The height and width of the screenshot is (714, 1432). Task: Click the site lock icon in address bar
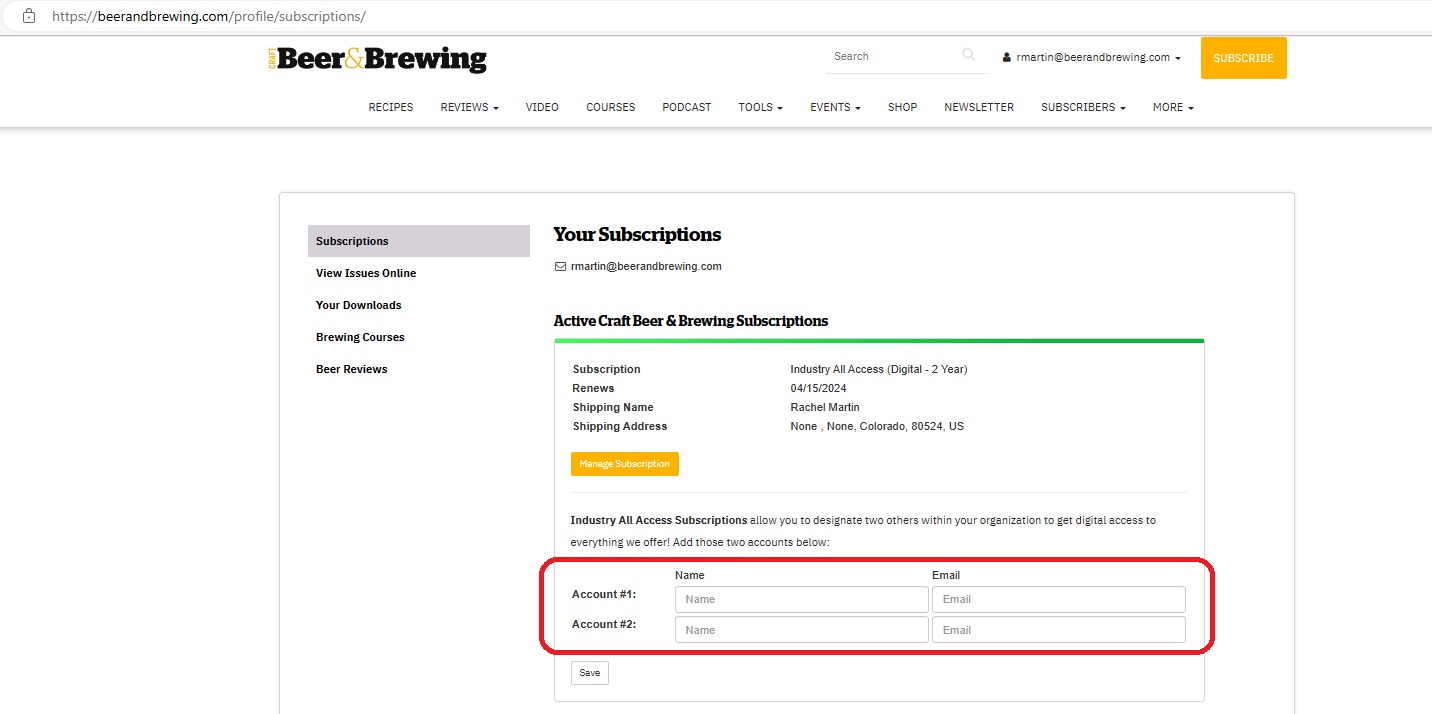point(29,16)
